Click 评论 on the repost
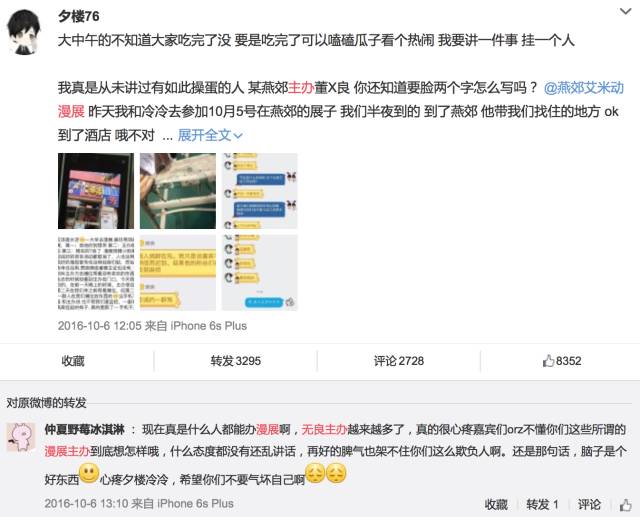This screenshot has height=517, width=640. point(589,504)
